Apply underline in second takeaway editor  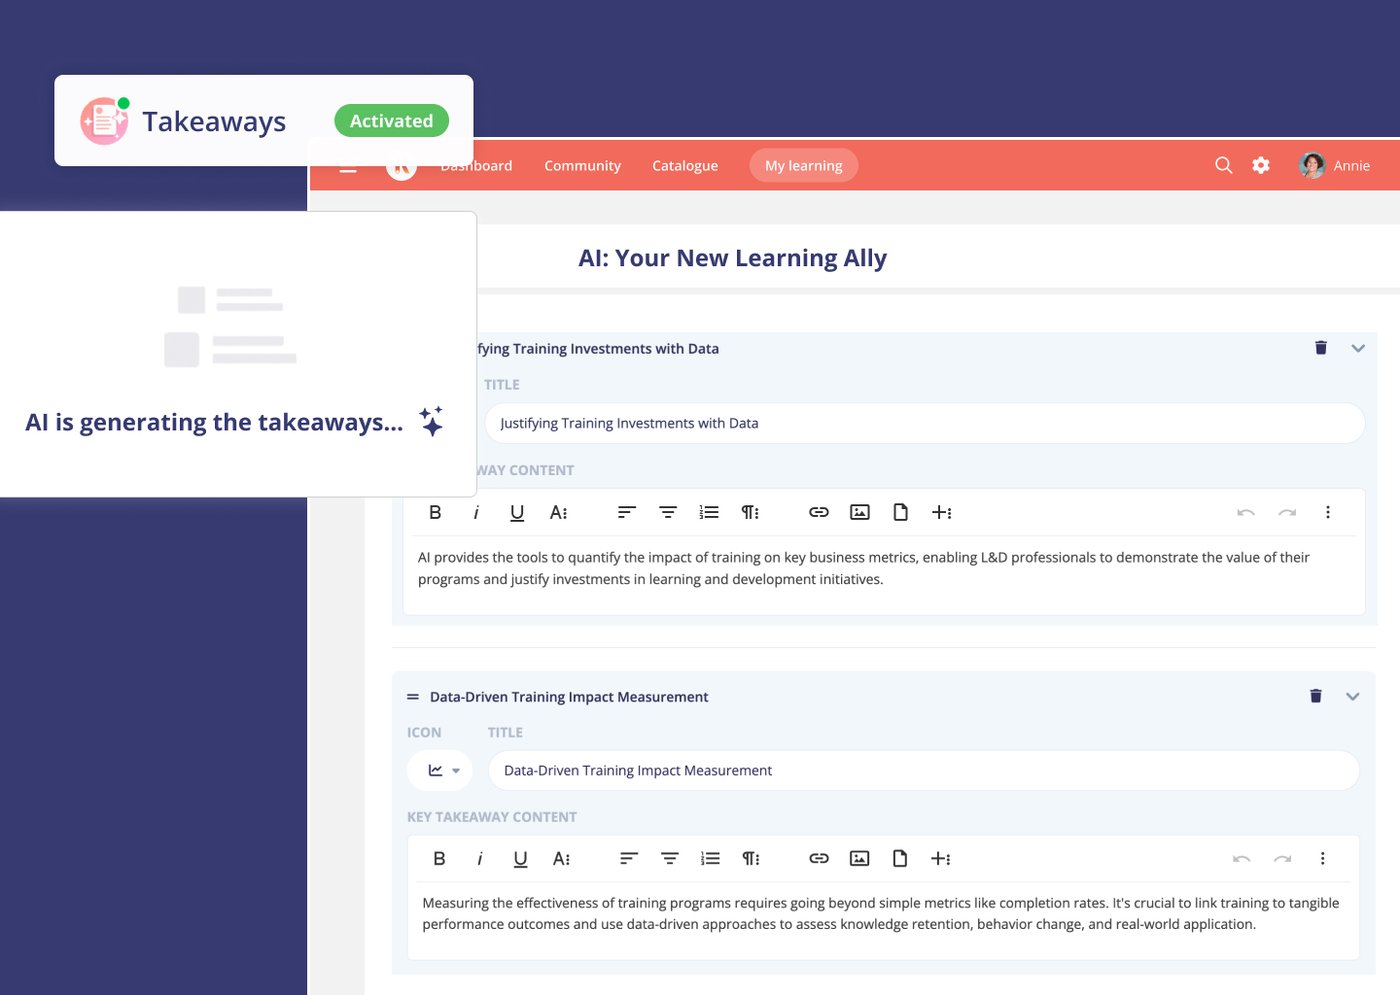[520, 858]
